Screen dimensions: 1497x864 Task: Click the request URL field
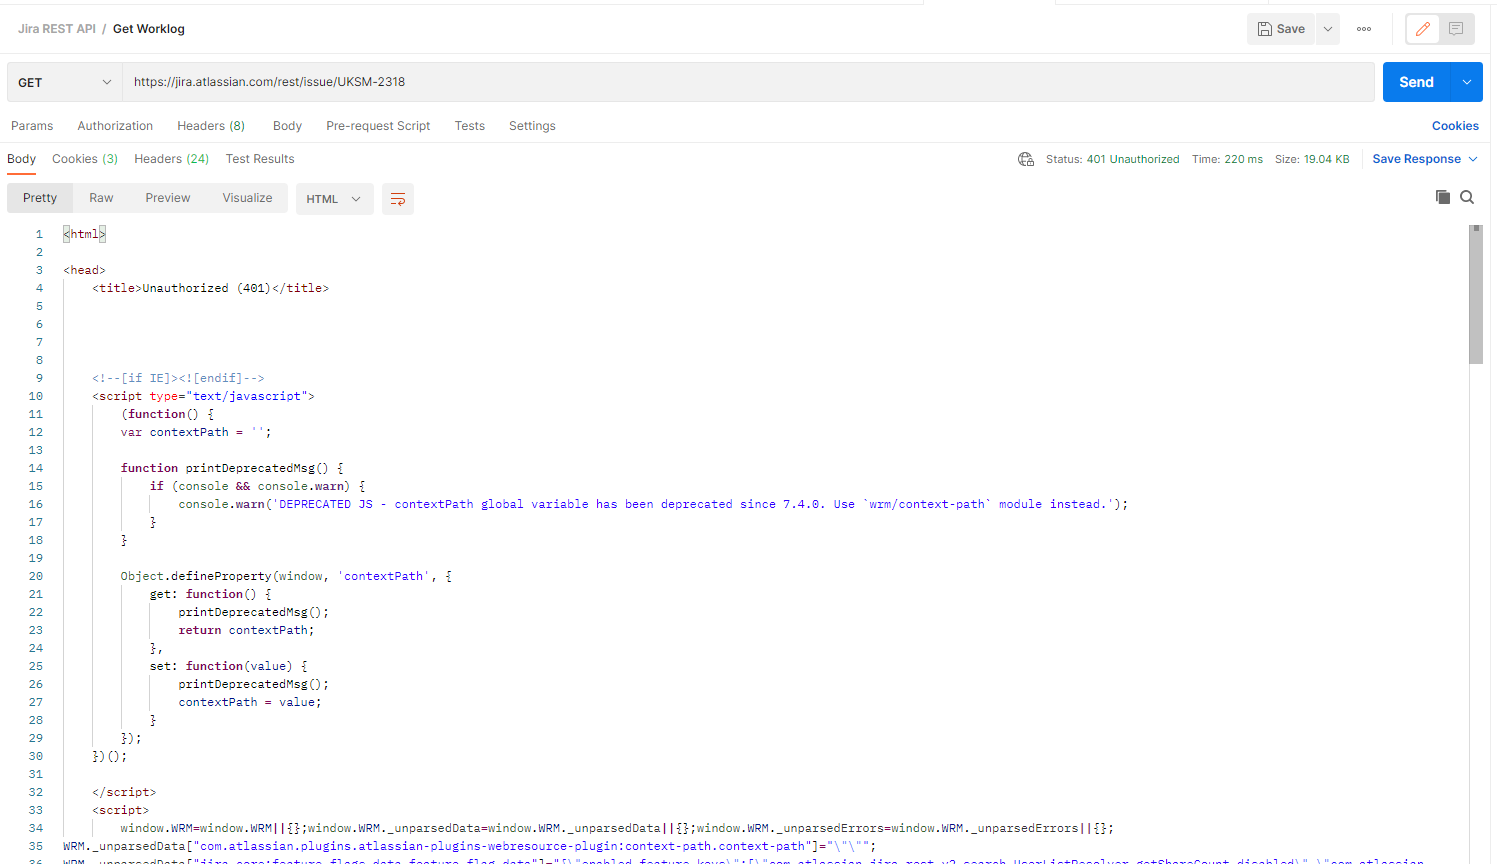click(x=748, y=82)
